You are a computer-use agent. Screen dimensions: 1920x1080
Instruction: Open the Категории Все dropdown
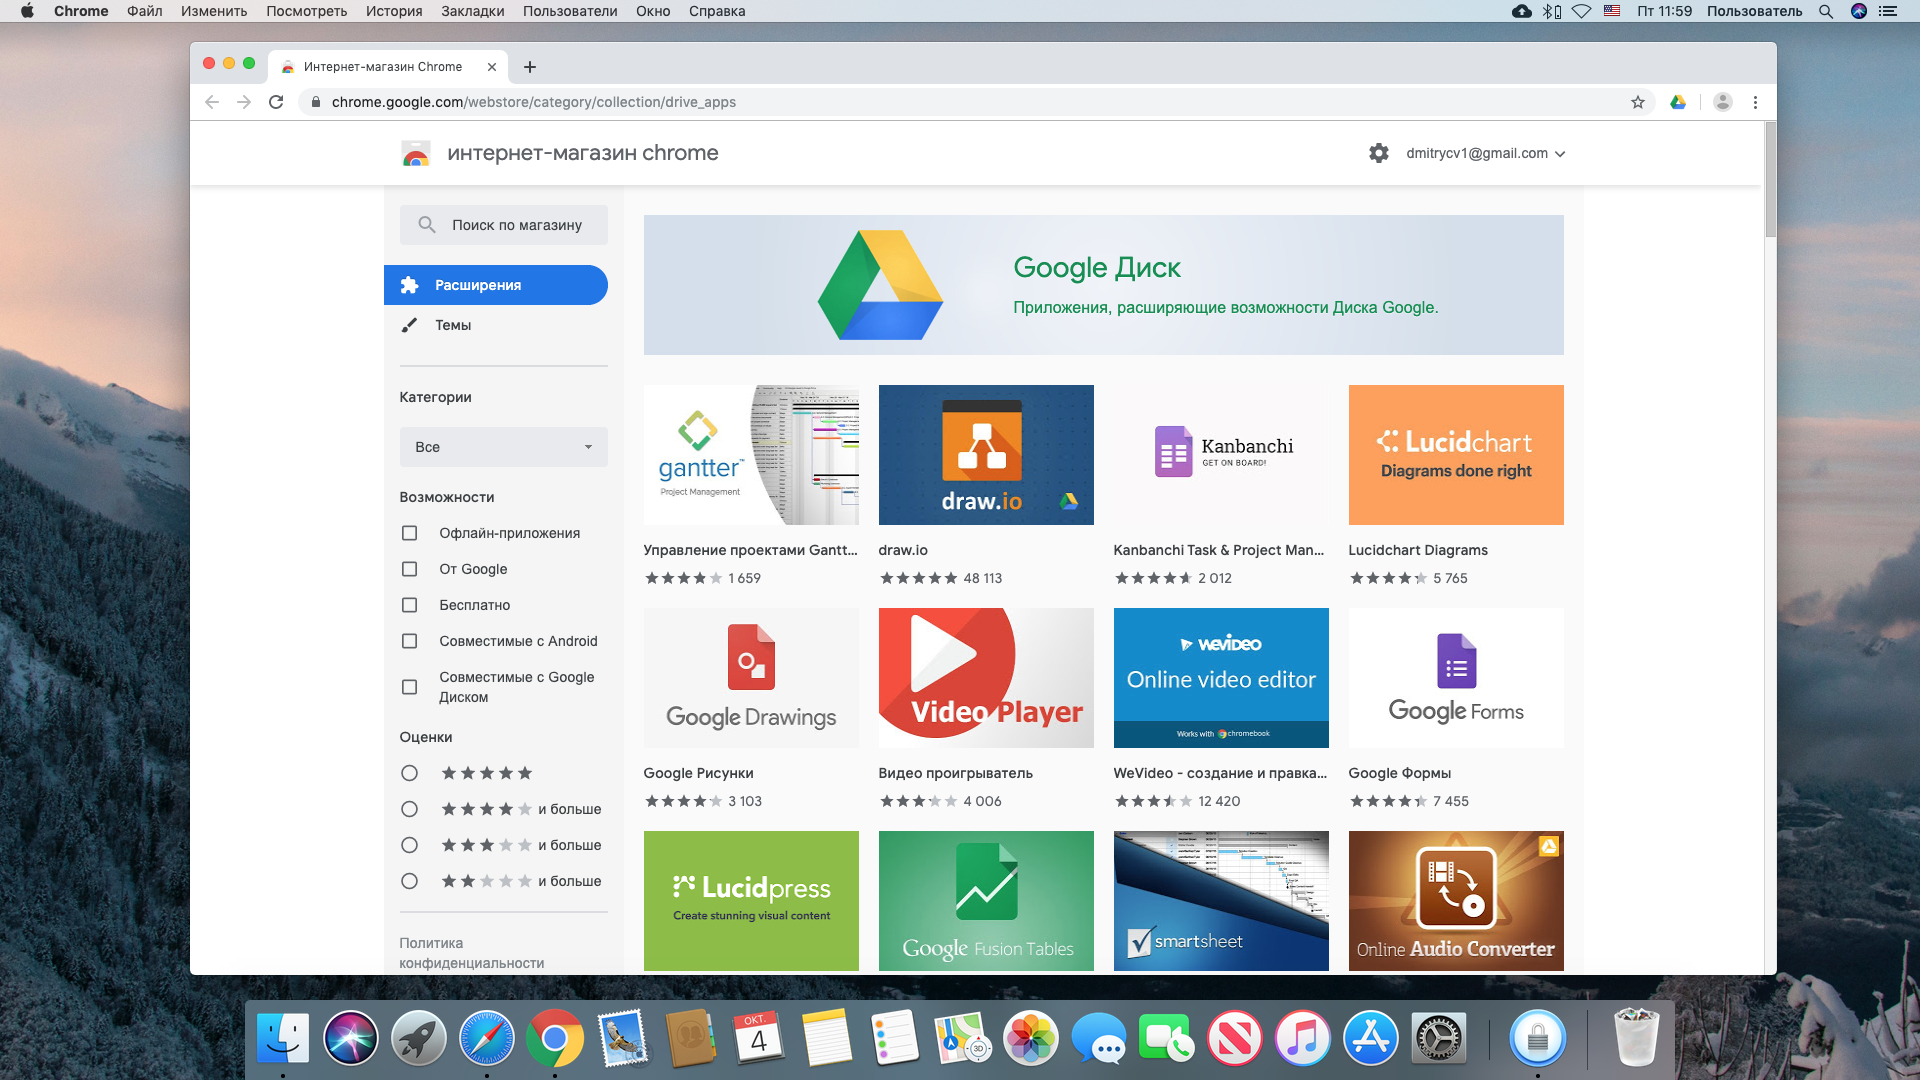point(504,447)
